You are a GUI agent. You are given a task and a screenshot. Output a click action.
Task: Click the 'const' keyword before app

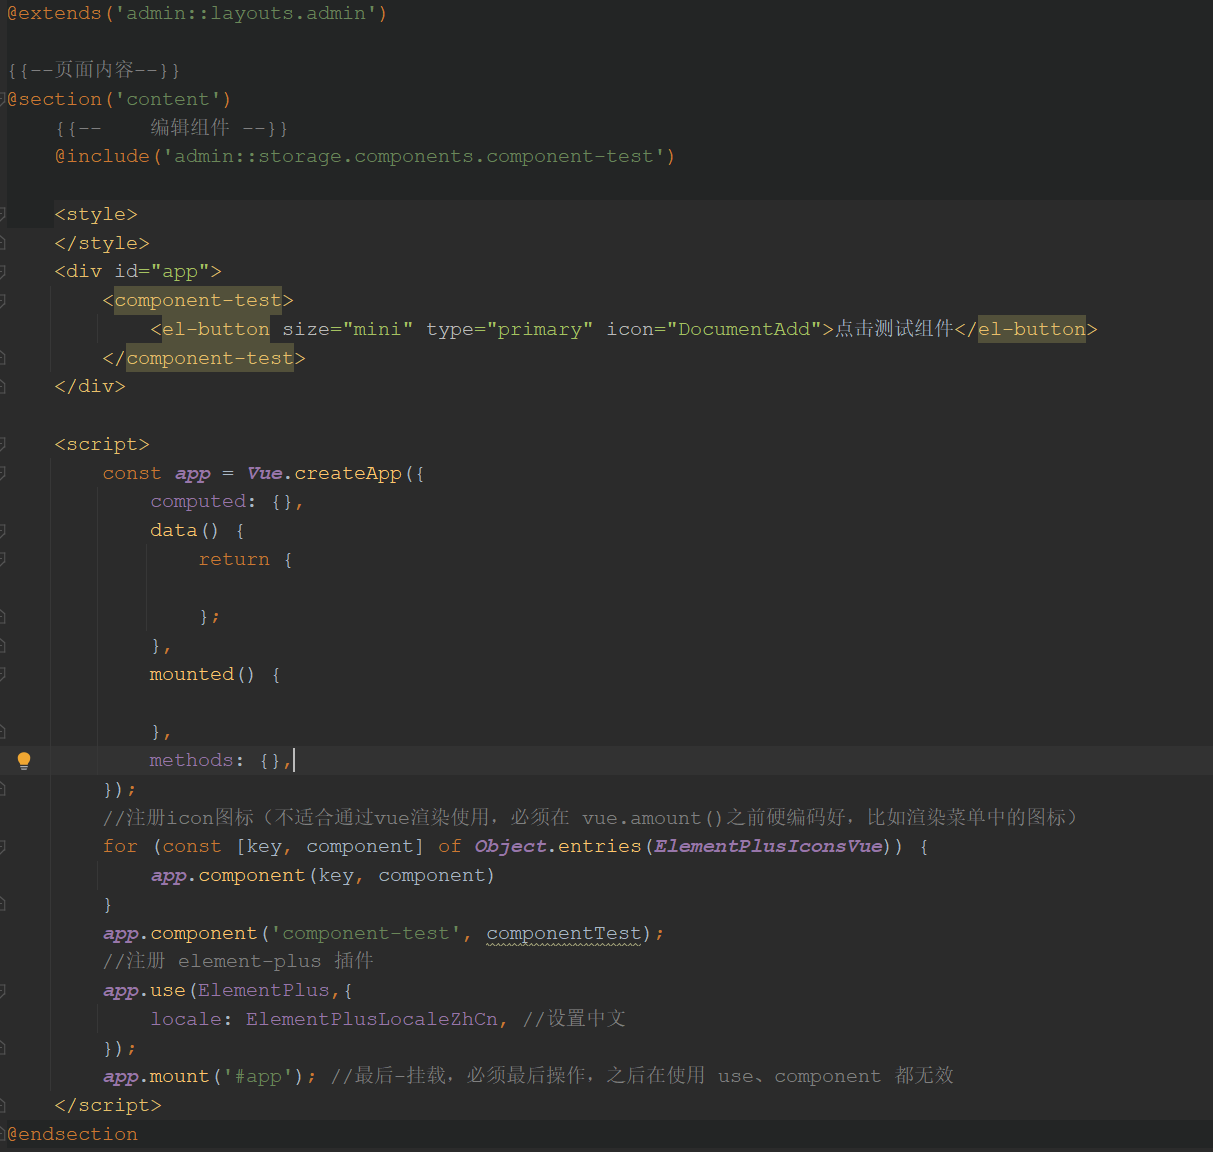(x=132, y=474)
